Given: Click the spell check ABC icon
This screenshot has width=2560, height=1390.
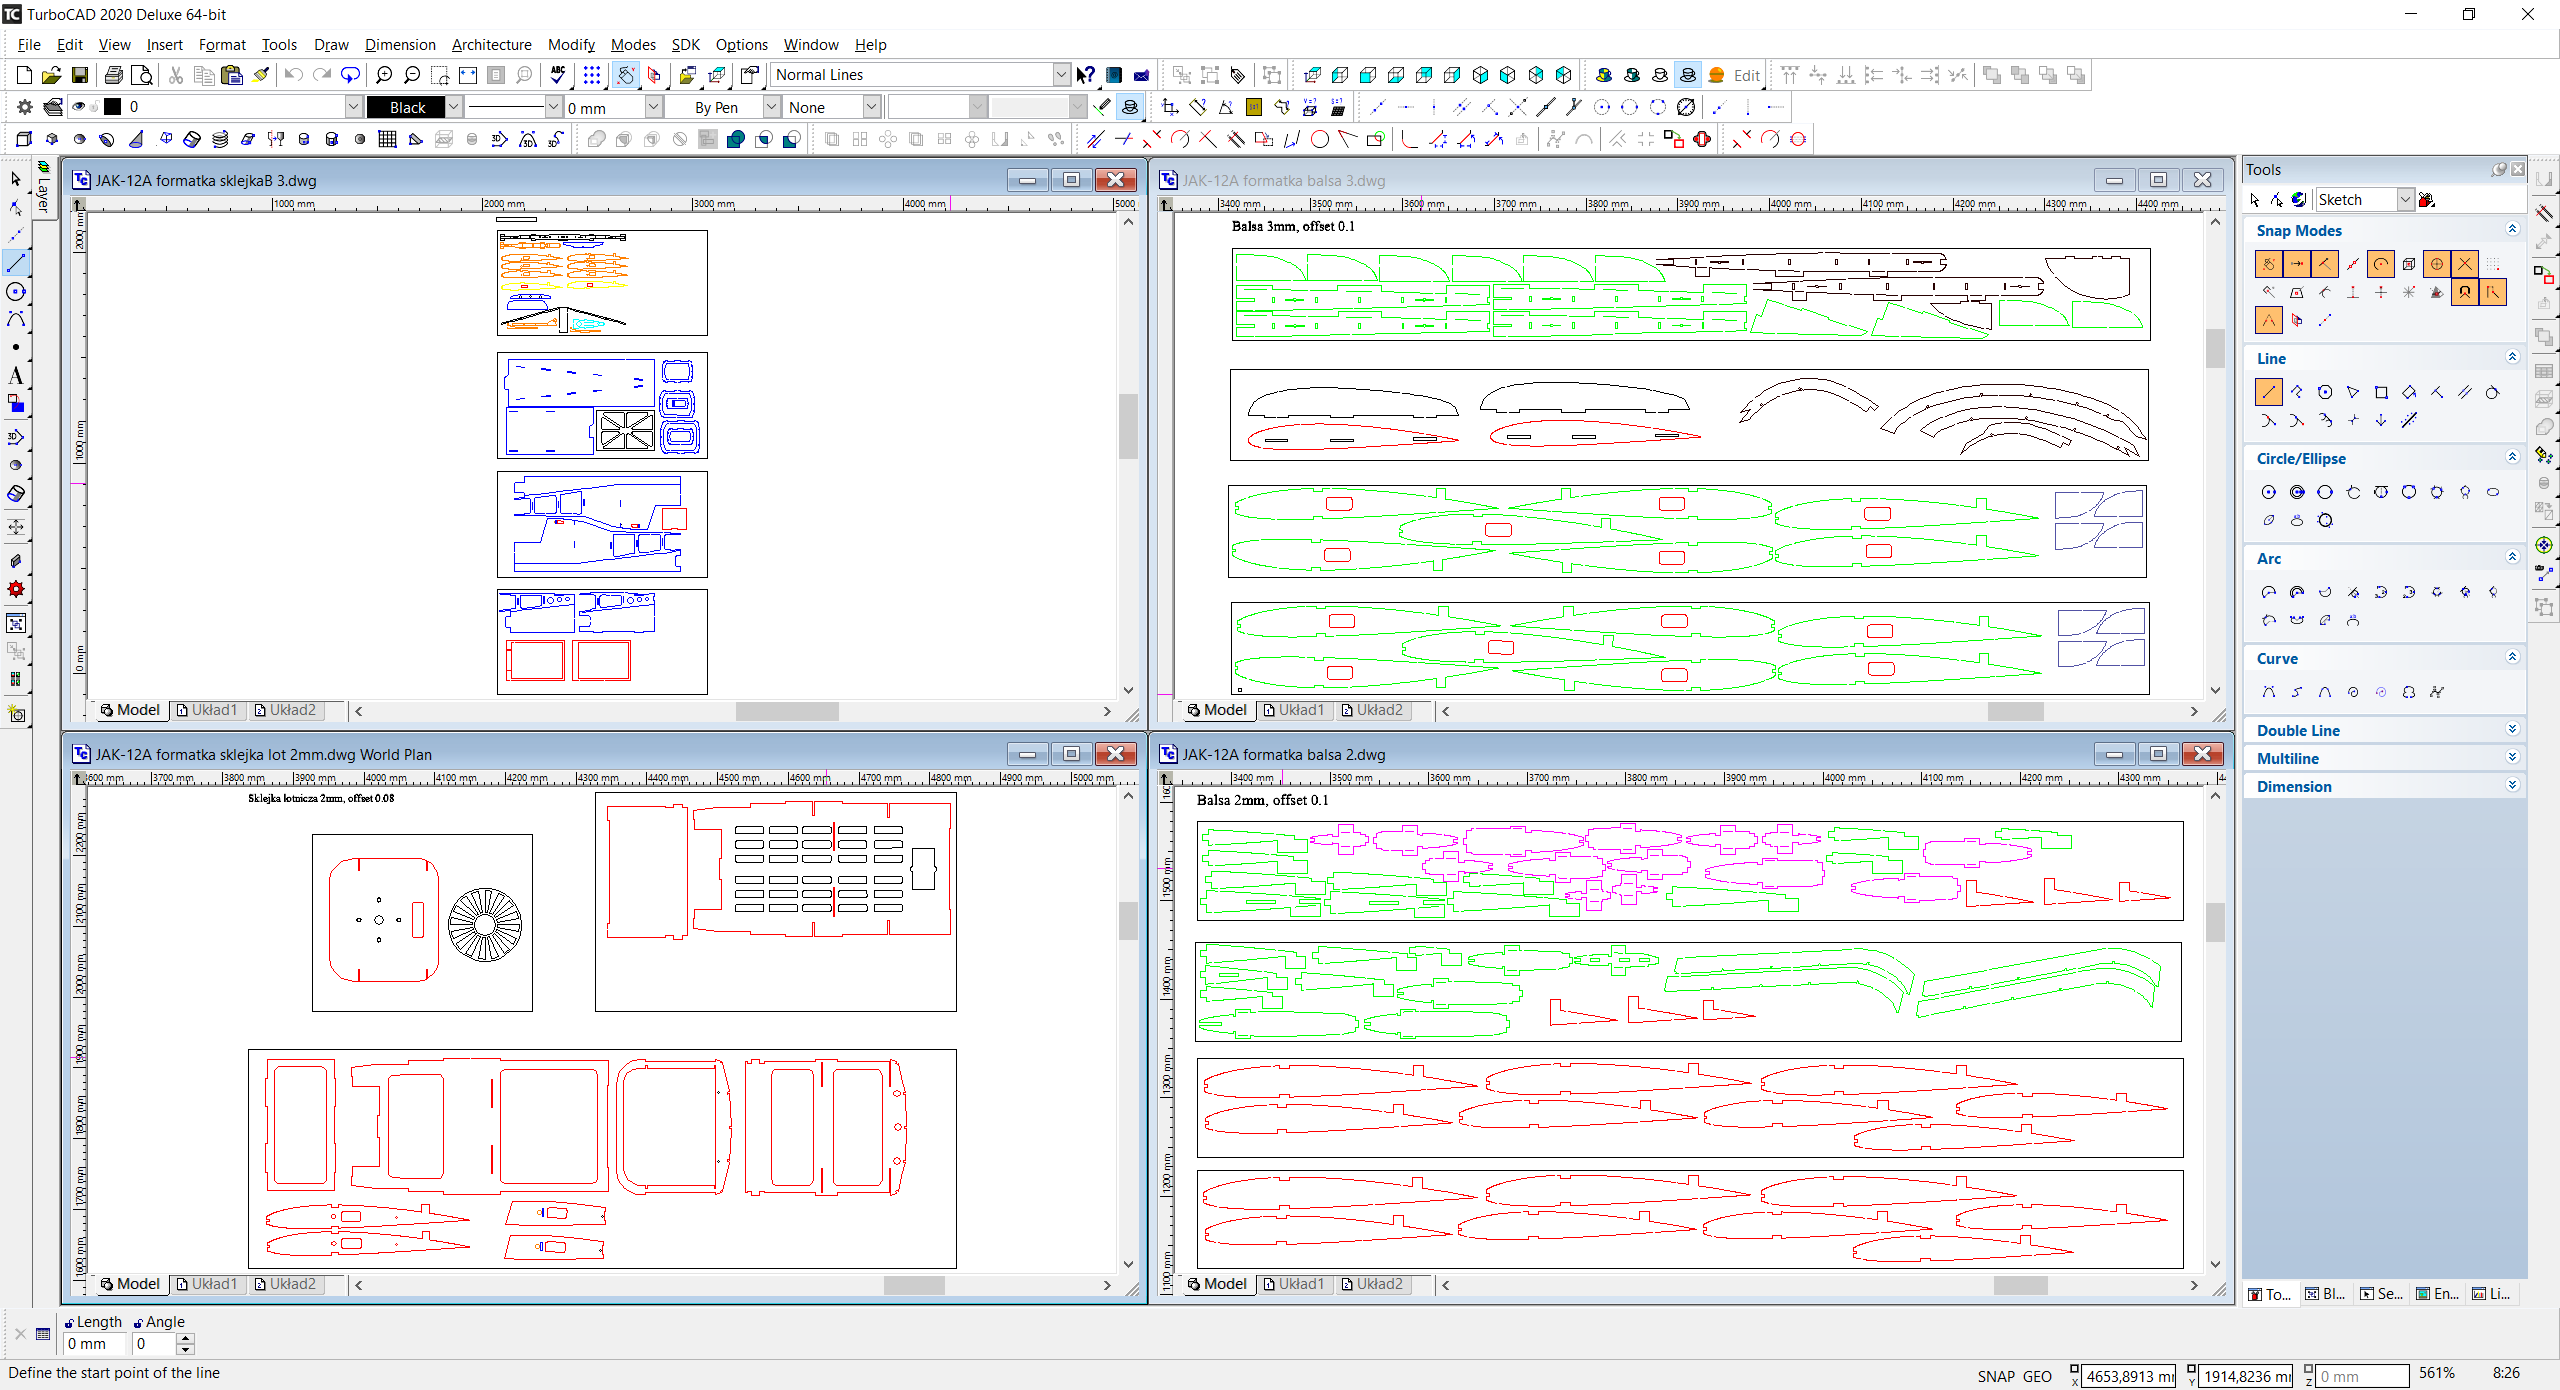Looking at the screenshot, I should point(558,75).
